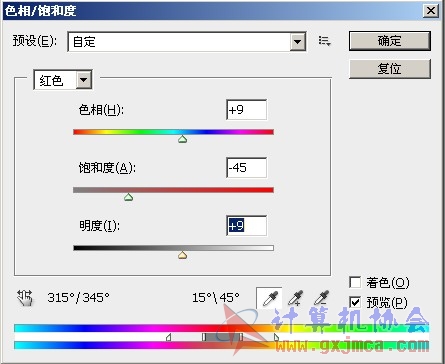Select the eyedropper tool
This screenshot has height=364, width=445.
coord(269,298)
